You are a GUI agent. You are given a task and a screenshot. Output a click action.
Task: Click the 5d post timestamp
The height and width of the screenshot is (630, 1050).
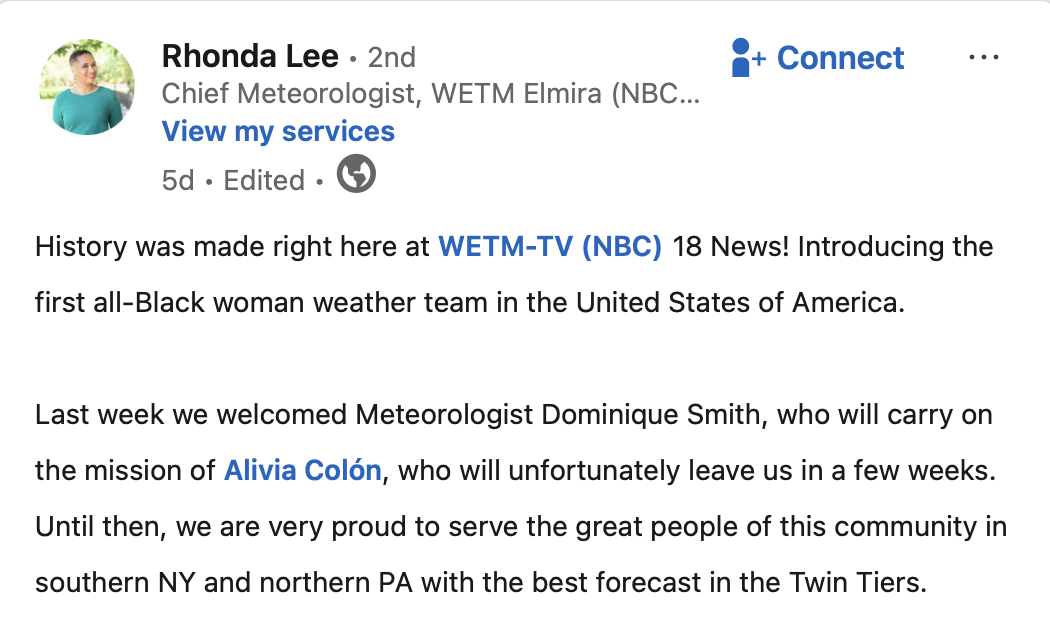[x=178, y=181]
